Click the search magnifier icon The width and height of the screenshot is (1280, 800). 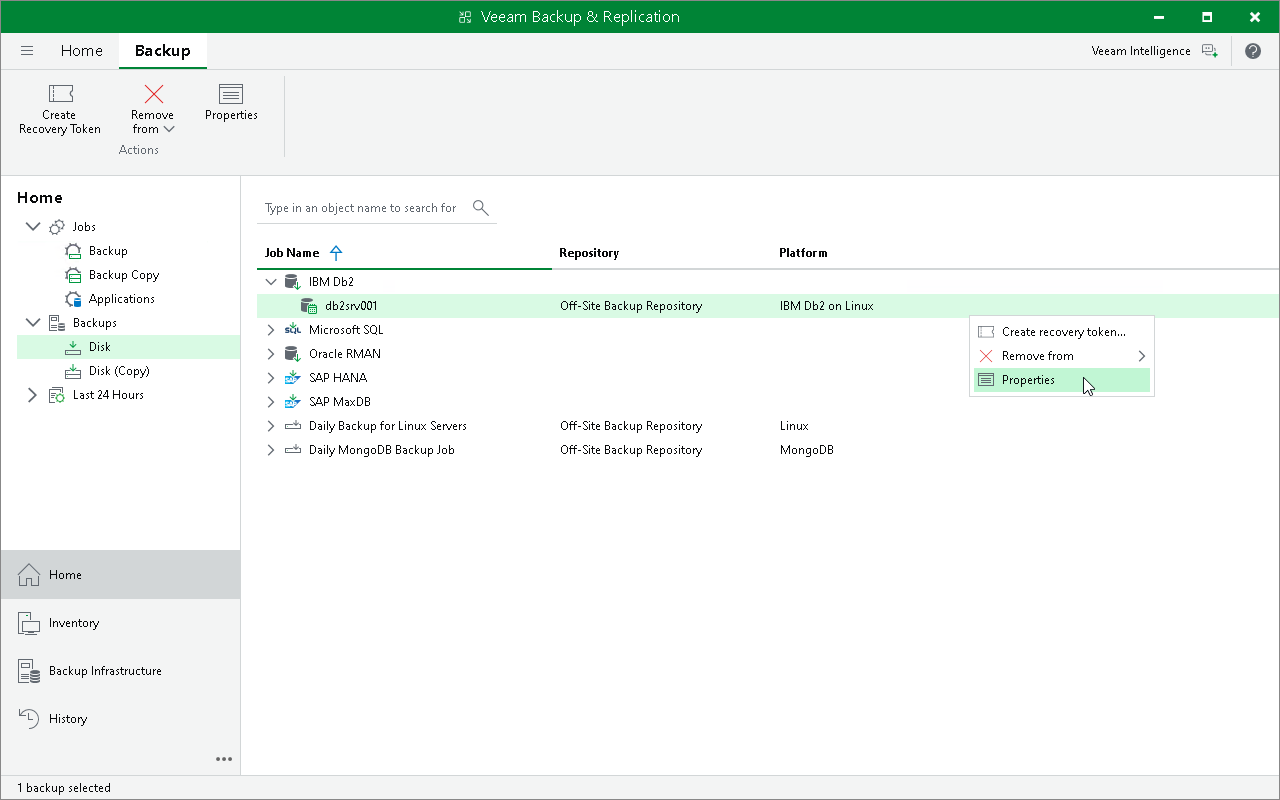481,208
